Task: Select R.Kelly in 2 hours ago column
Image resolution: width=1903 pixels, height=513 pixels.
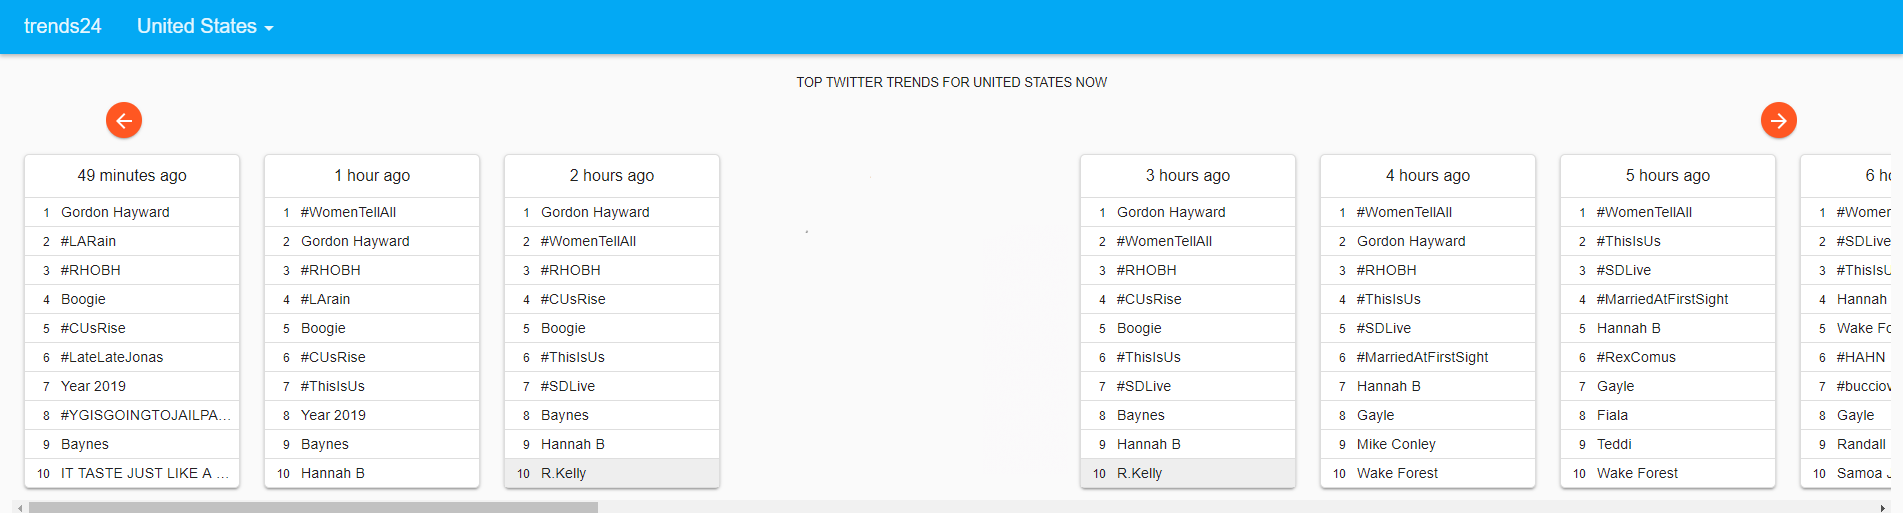Action: tap(563, 473)
